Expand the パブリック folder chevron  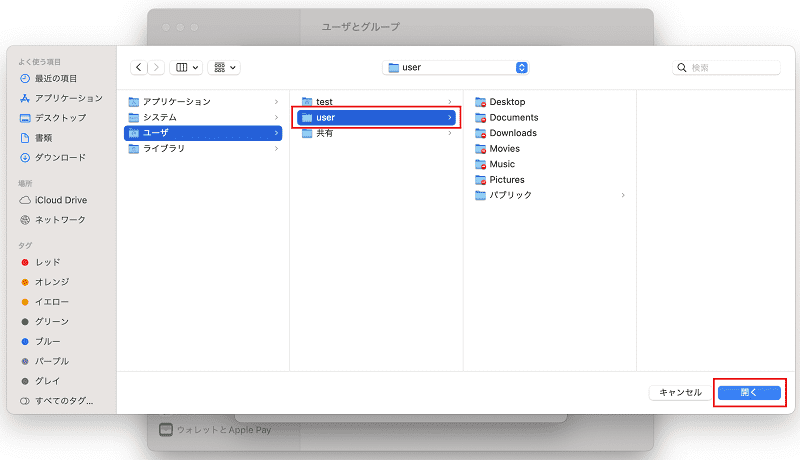point(623,195)
